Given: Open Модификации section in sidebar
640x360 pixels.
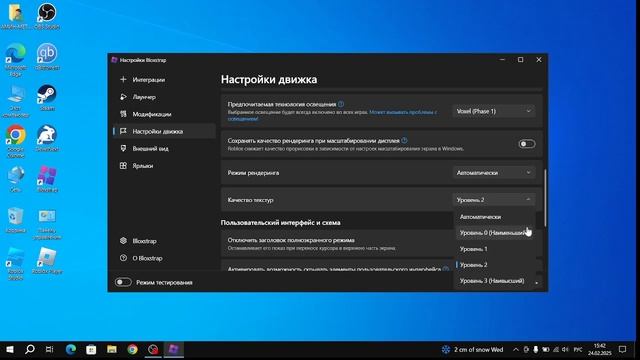Looking at the screenshot, I should [x=164, y=114].
